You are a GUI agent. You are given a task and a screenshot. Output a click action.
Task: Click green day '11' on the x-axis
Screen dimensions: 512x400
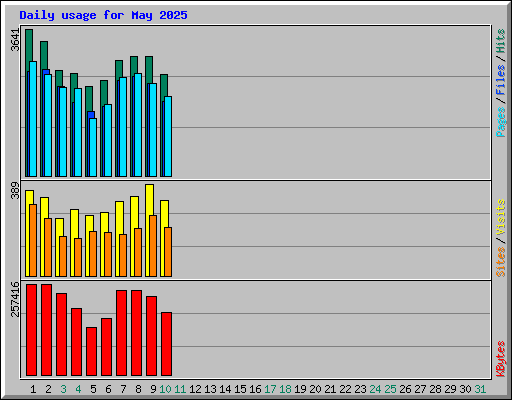180,389
